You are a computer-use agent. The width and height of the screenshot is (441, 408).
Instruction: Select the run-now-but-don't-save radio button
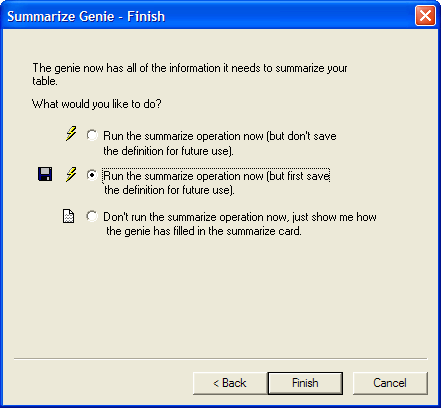[x=92, y=135]
